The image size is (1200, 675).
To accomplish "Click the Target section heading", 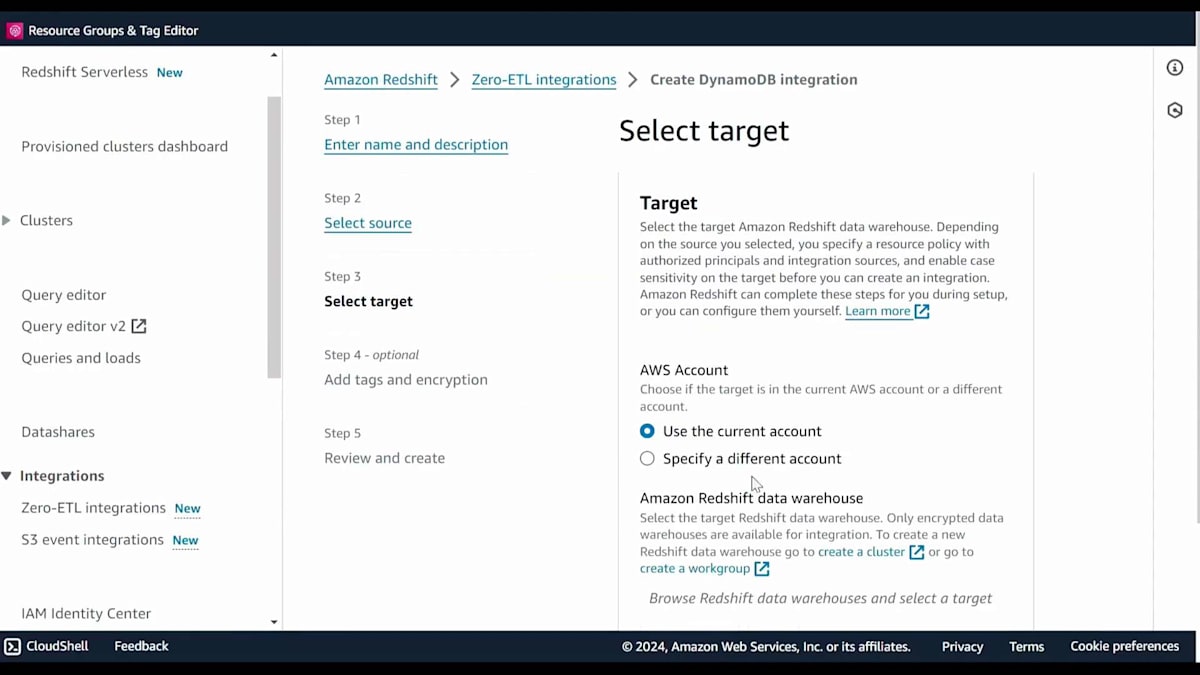I will pos(668,203).
